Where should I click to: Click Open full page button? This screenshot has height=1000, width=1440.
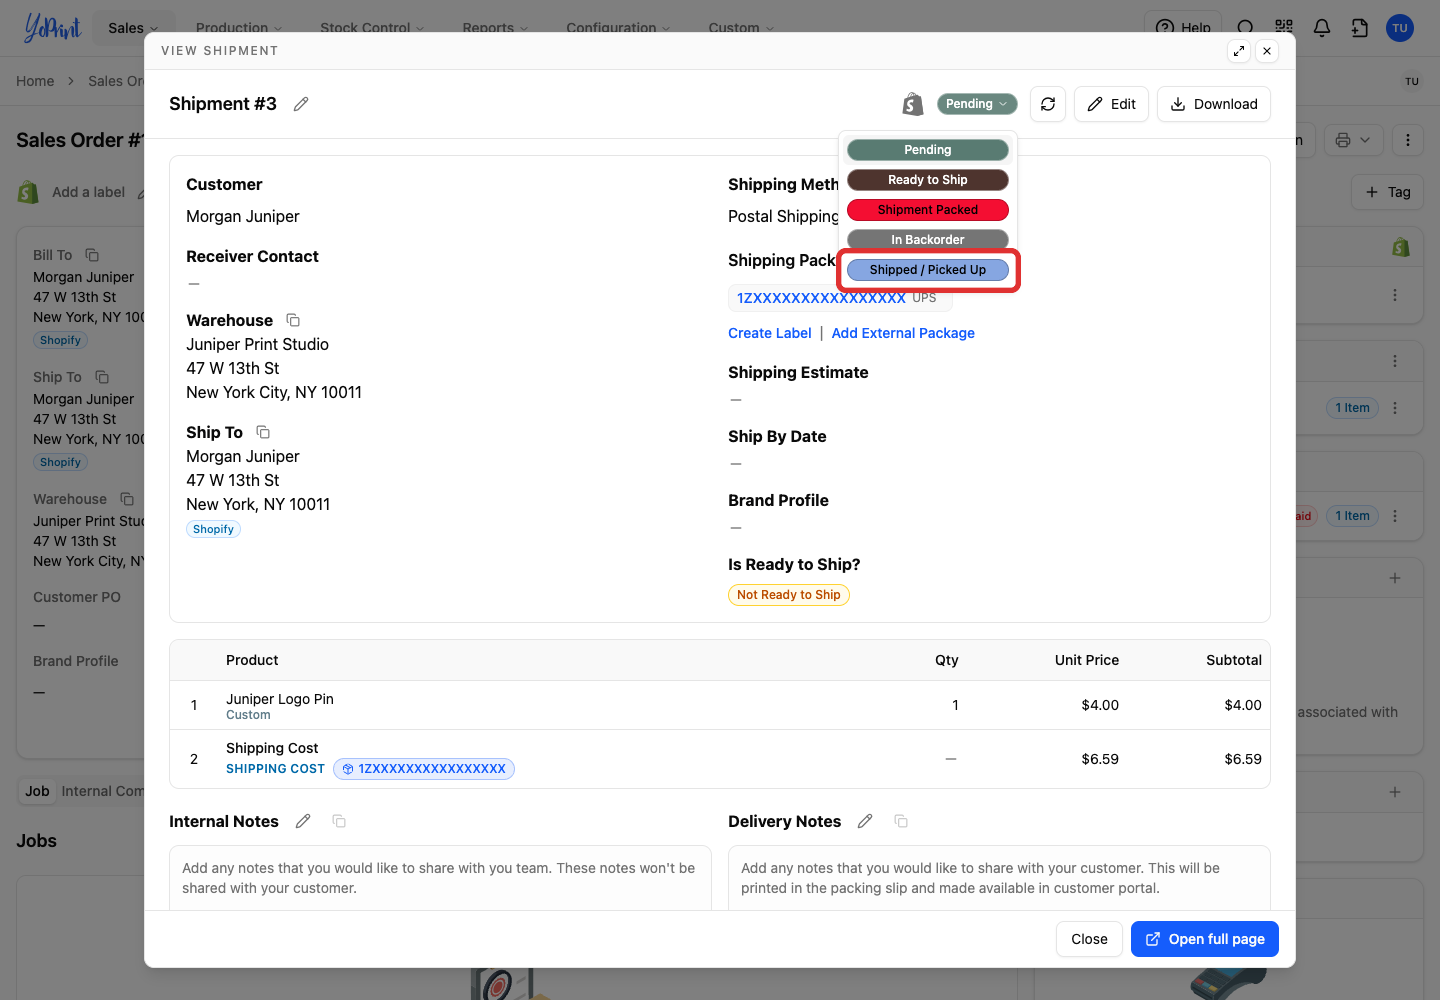(1205, 939)
